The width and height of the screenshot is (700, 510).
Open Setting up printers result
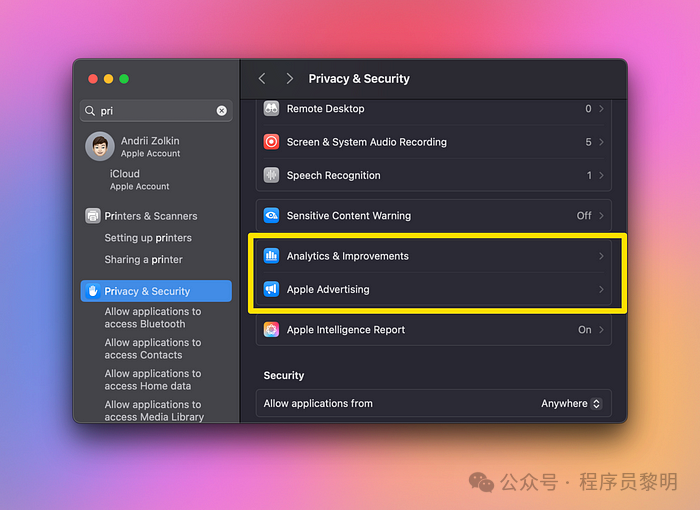point(148,238)
